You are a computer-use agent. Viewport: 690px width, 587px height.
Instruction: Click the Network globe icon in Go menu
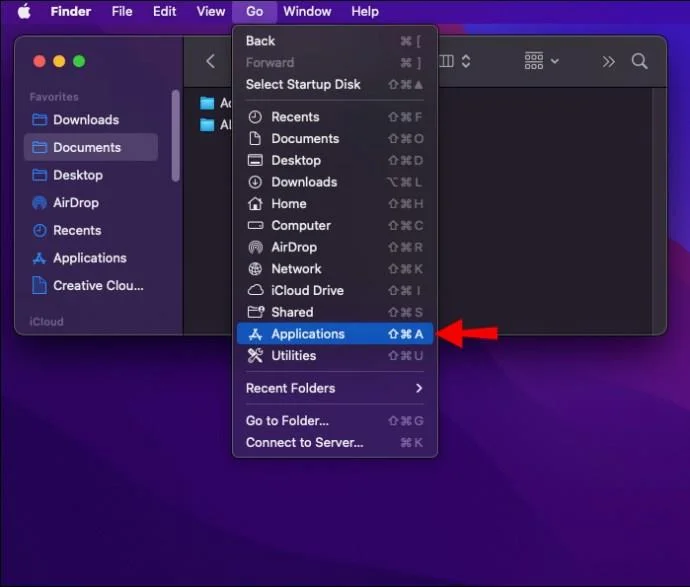point(255,269)
